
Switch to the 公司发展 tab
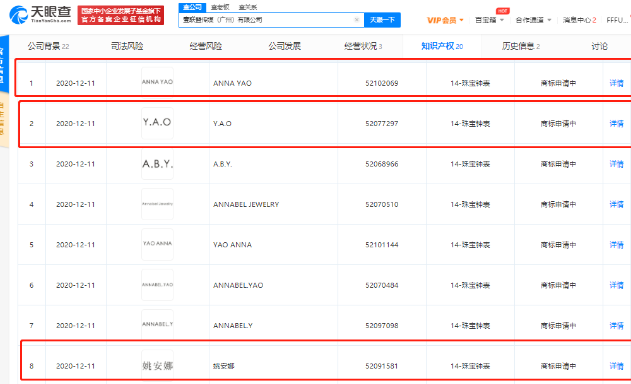click(285, 46)
